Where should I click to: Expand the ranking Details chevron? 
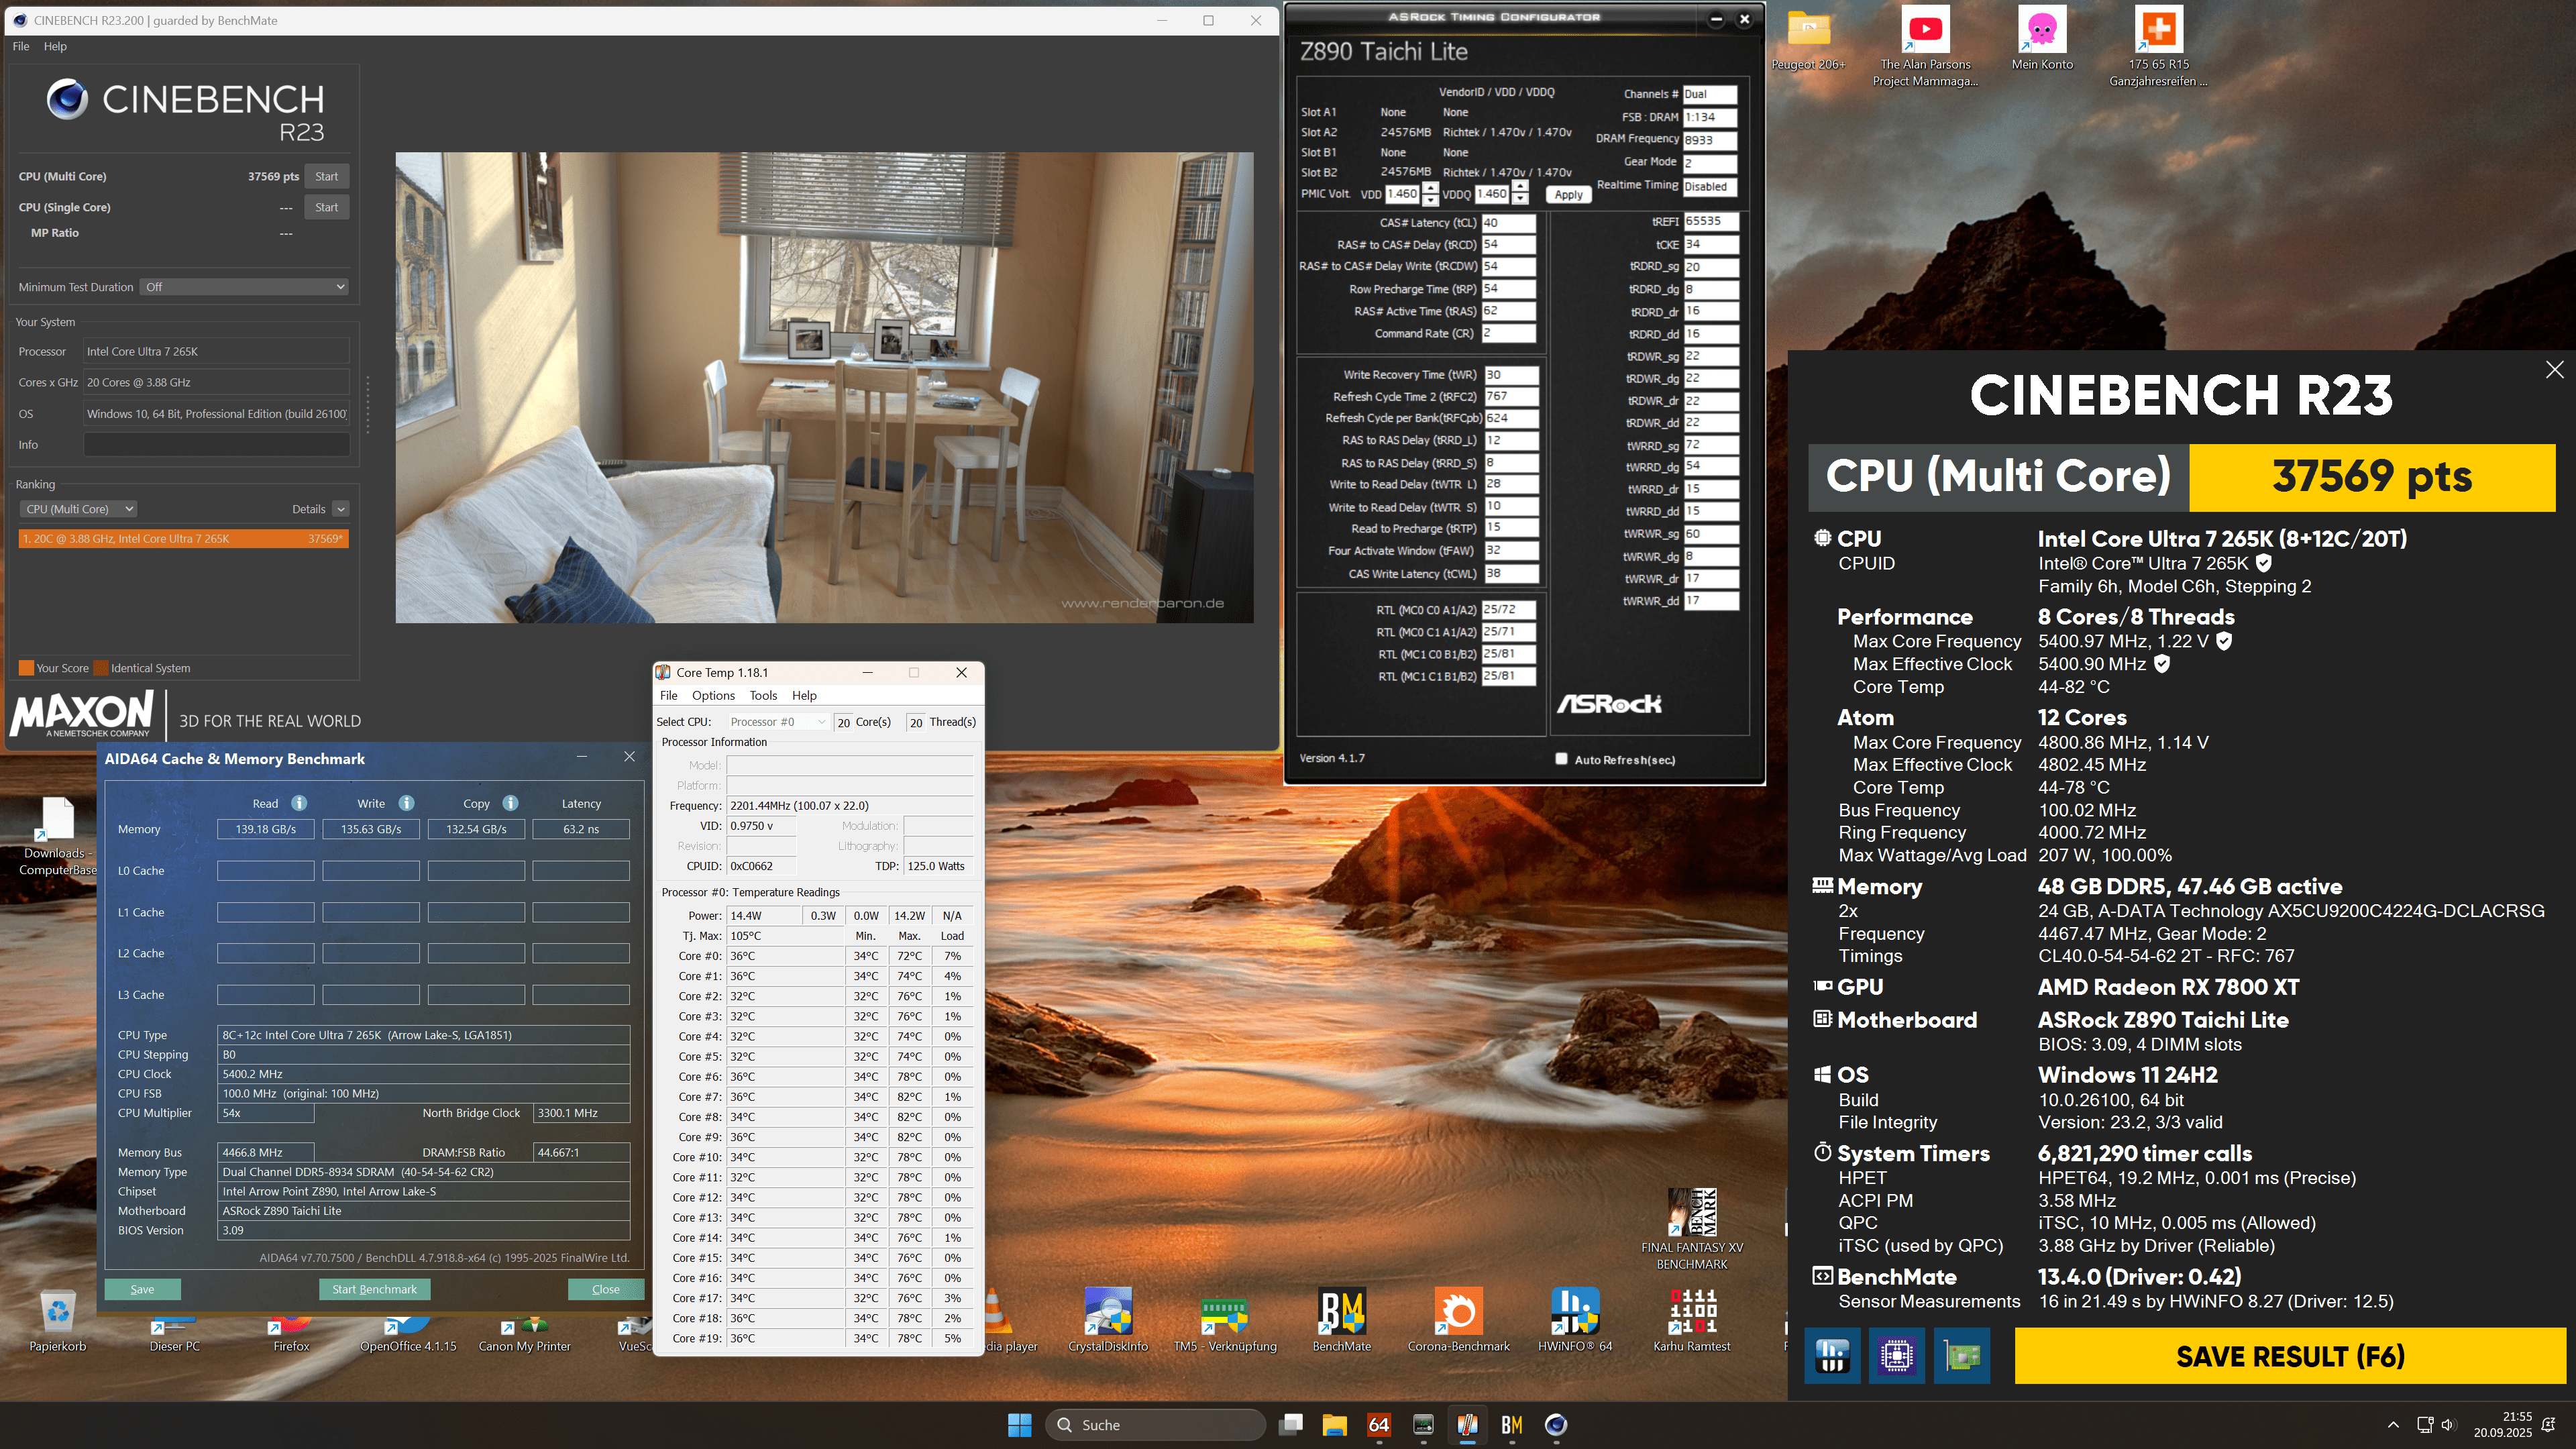341,509
